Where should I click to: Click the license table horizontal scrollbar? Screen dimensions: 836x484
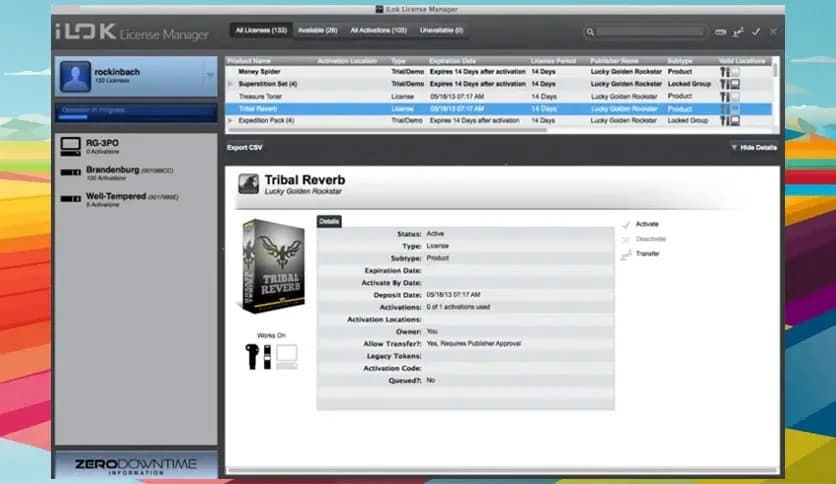click(387, 130)
